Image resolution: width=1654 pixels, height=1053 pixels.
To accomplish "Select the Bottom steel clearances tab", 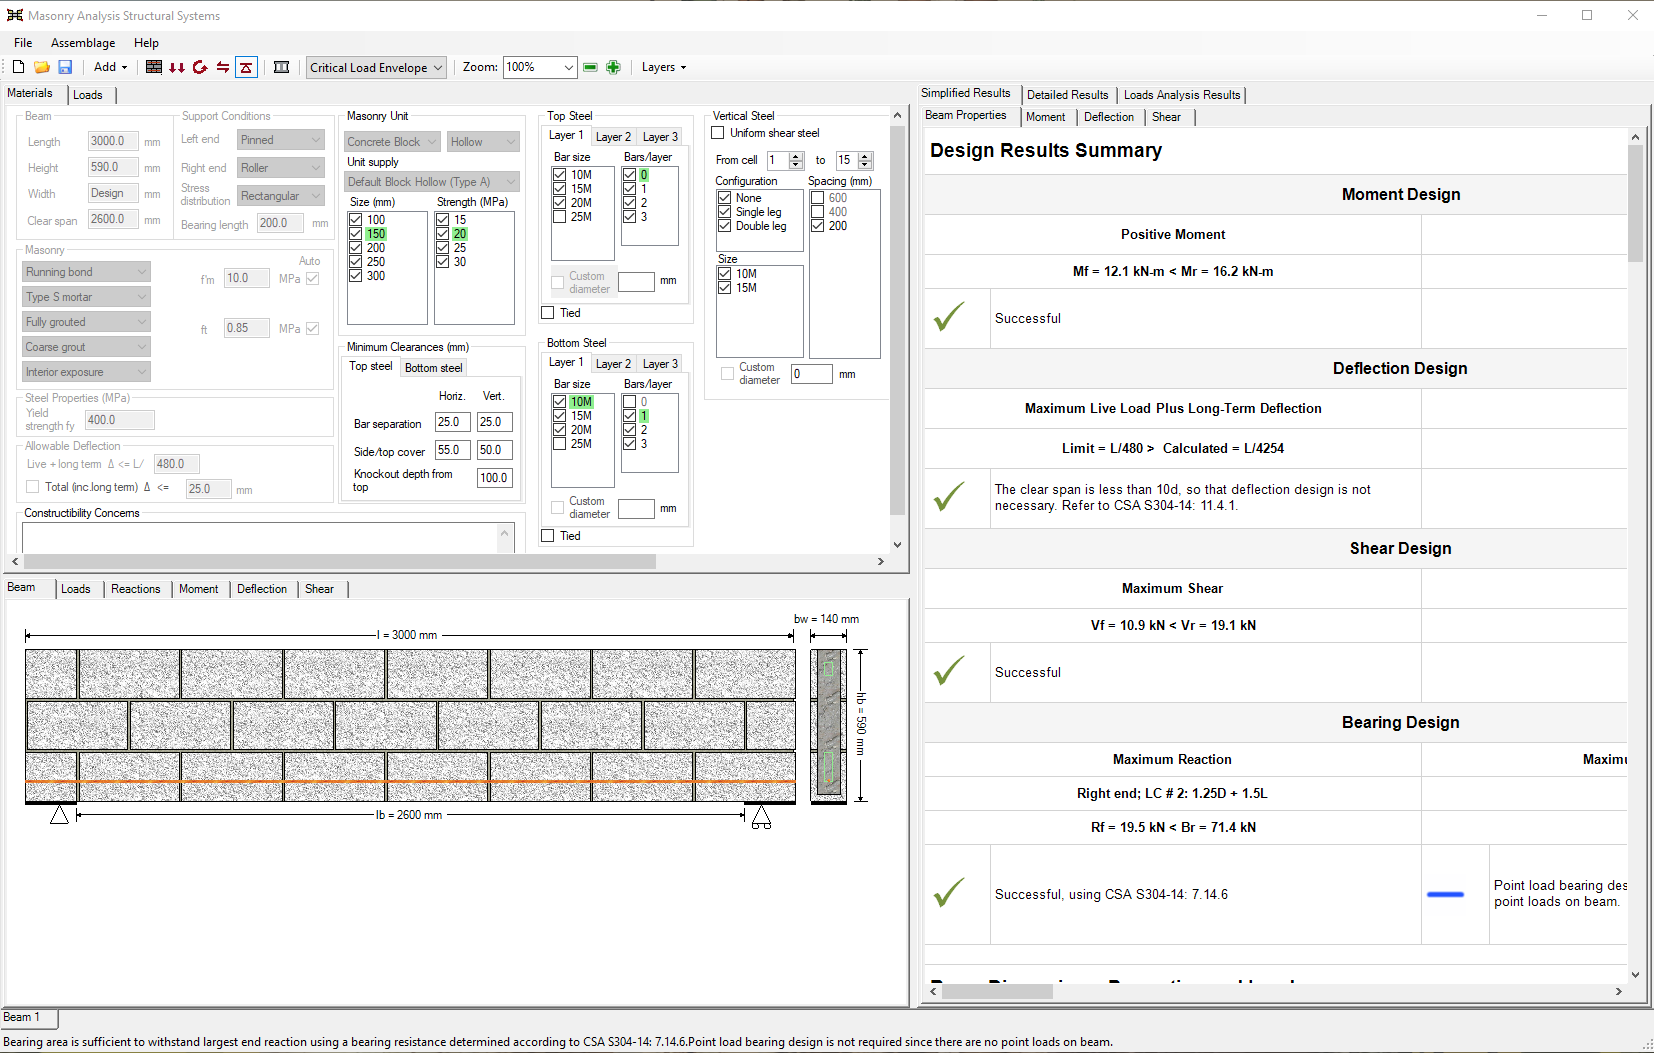I will tap(434, 368).
